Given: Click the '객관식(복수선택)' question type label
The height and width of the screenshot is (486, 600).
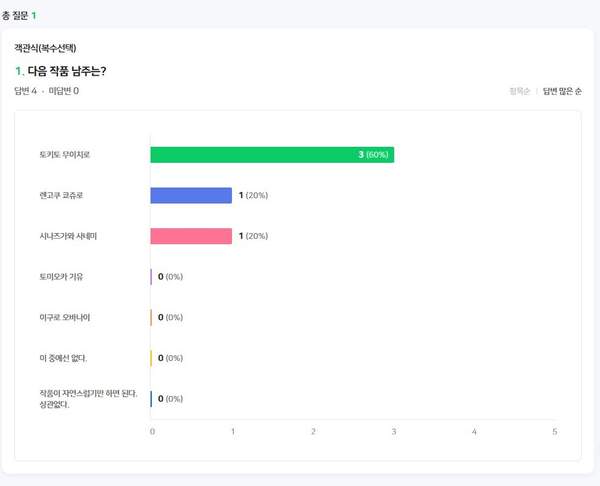Looking at the screenshot, I should pos(46,47).
